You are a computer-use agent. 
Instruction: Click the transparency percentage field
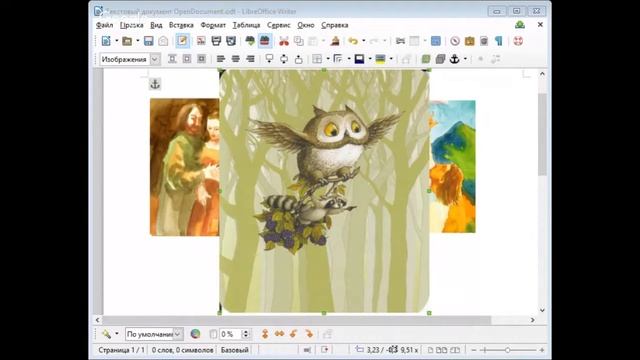click(231, 334)
